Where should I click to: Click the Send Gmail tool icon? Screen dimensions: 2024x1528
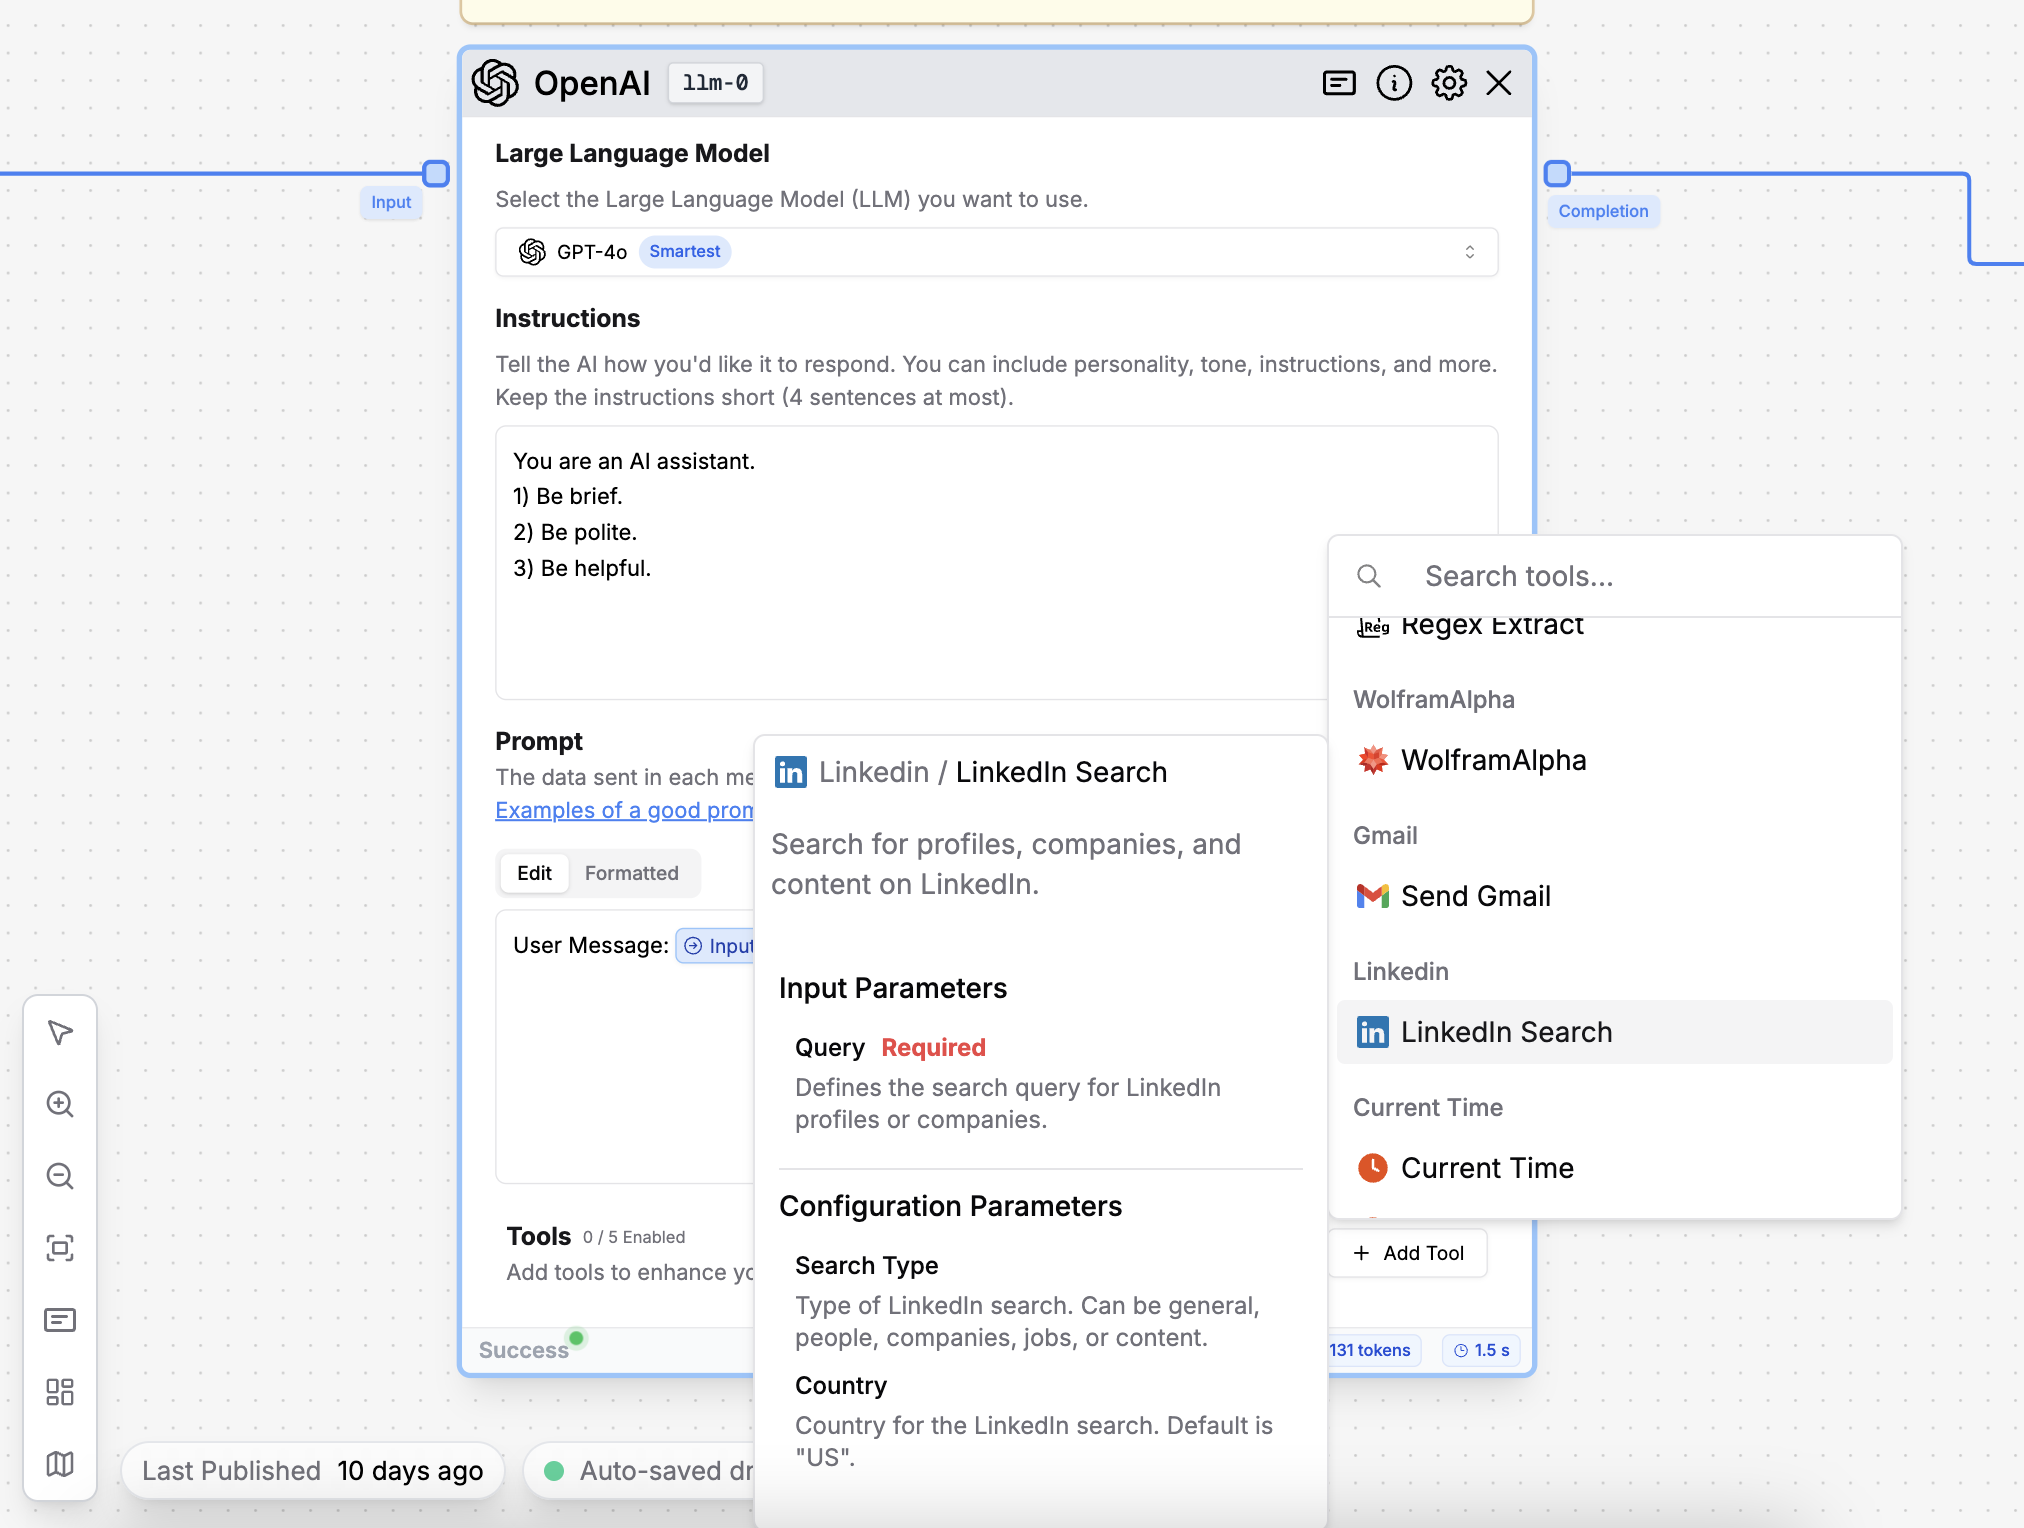coord(1372,896)
